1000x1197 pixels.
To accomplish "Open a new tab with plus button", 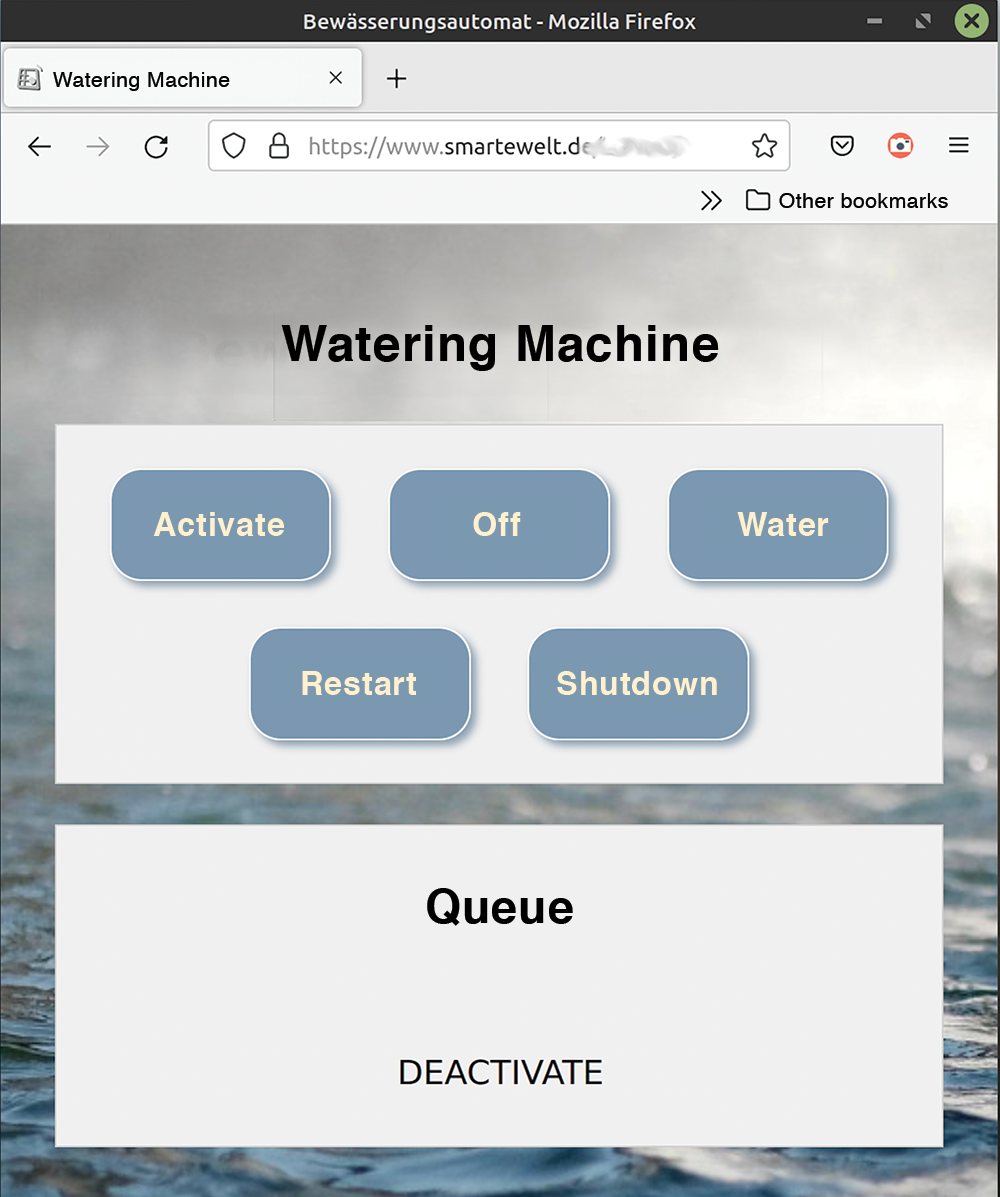I will point(396,79).
